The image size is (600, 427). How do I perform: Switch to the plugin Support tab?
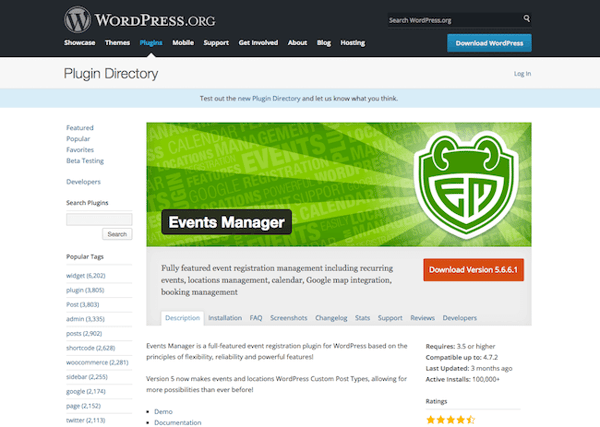pyautogui.click(x=390, y=318)
